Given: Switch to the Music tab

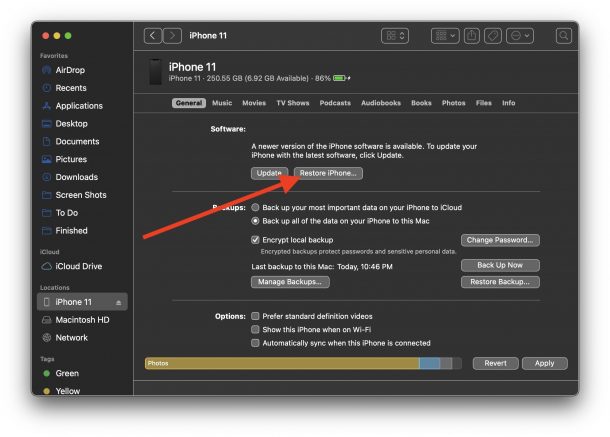Looking at the screenshot, I should (222, 103).
